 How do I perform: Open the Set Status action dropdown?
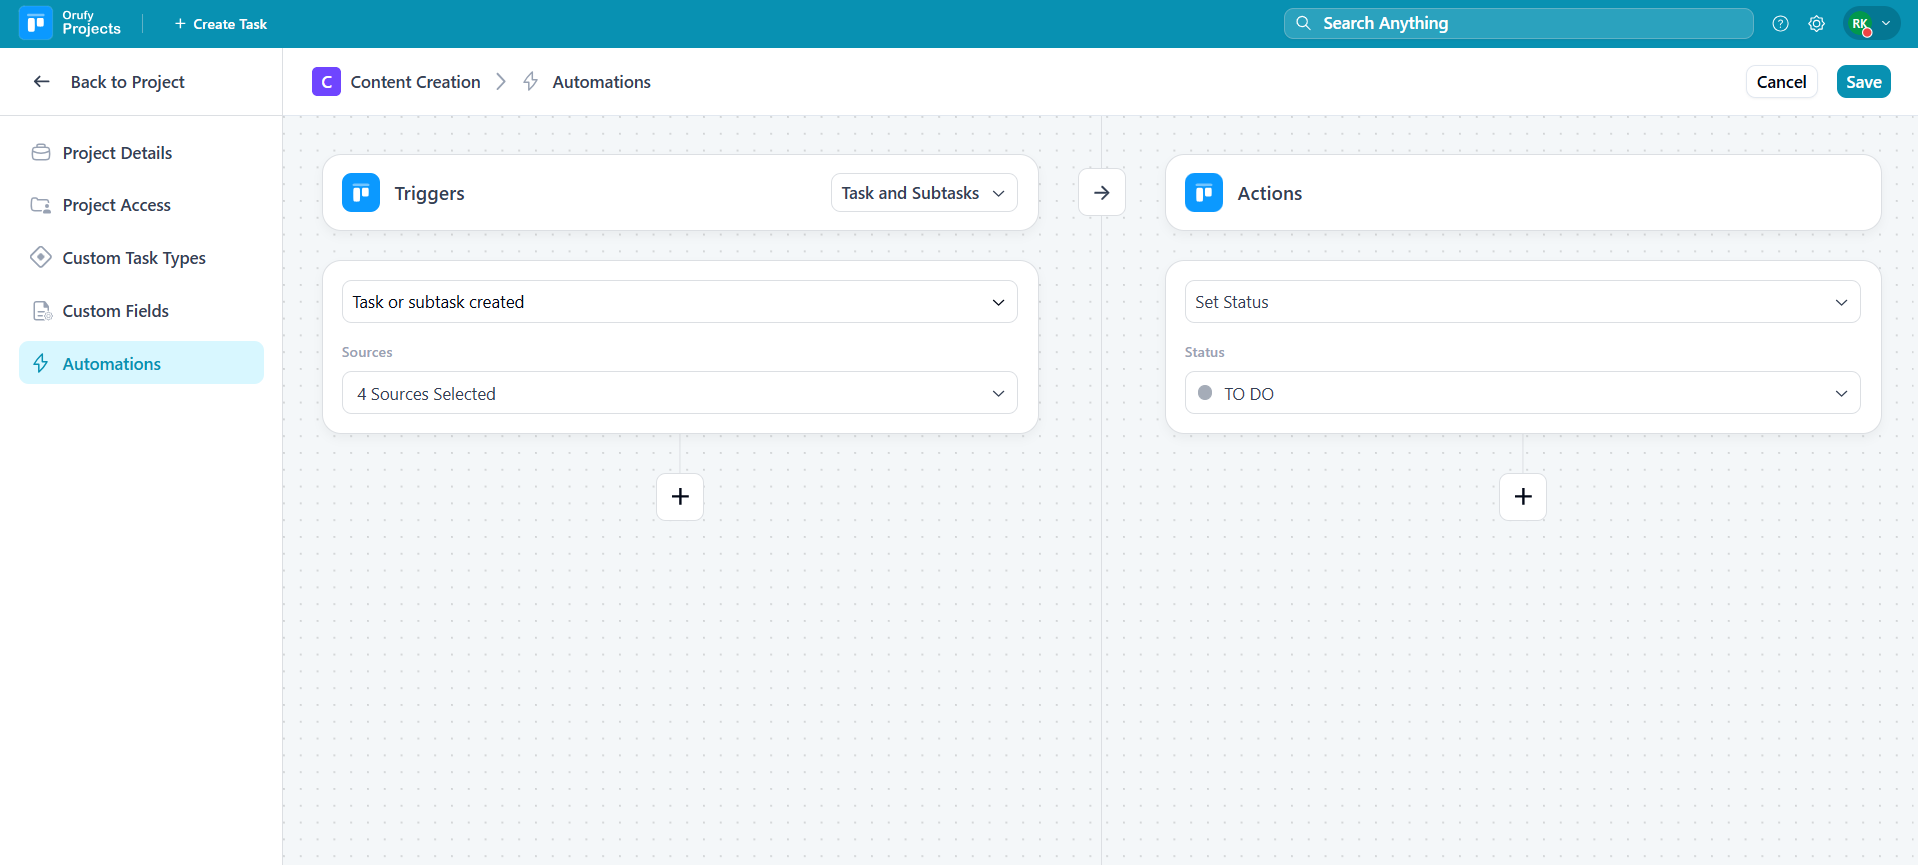[x=1521, y=302]
